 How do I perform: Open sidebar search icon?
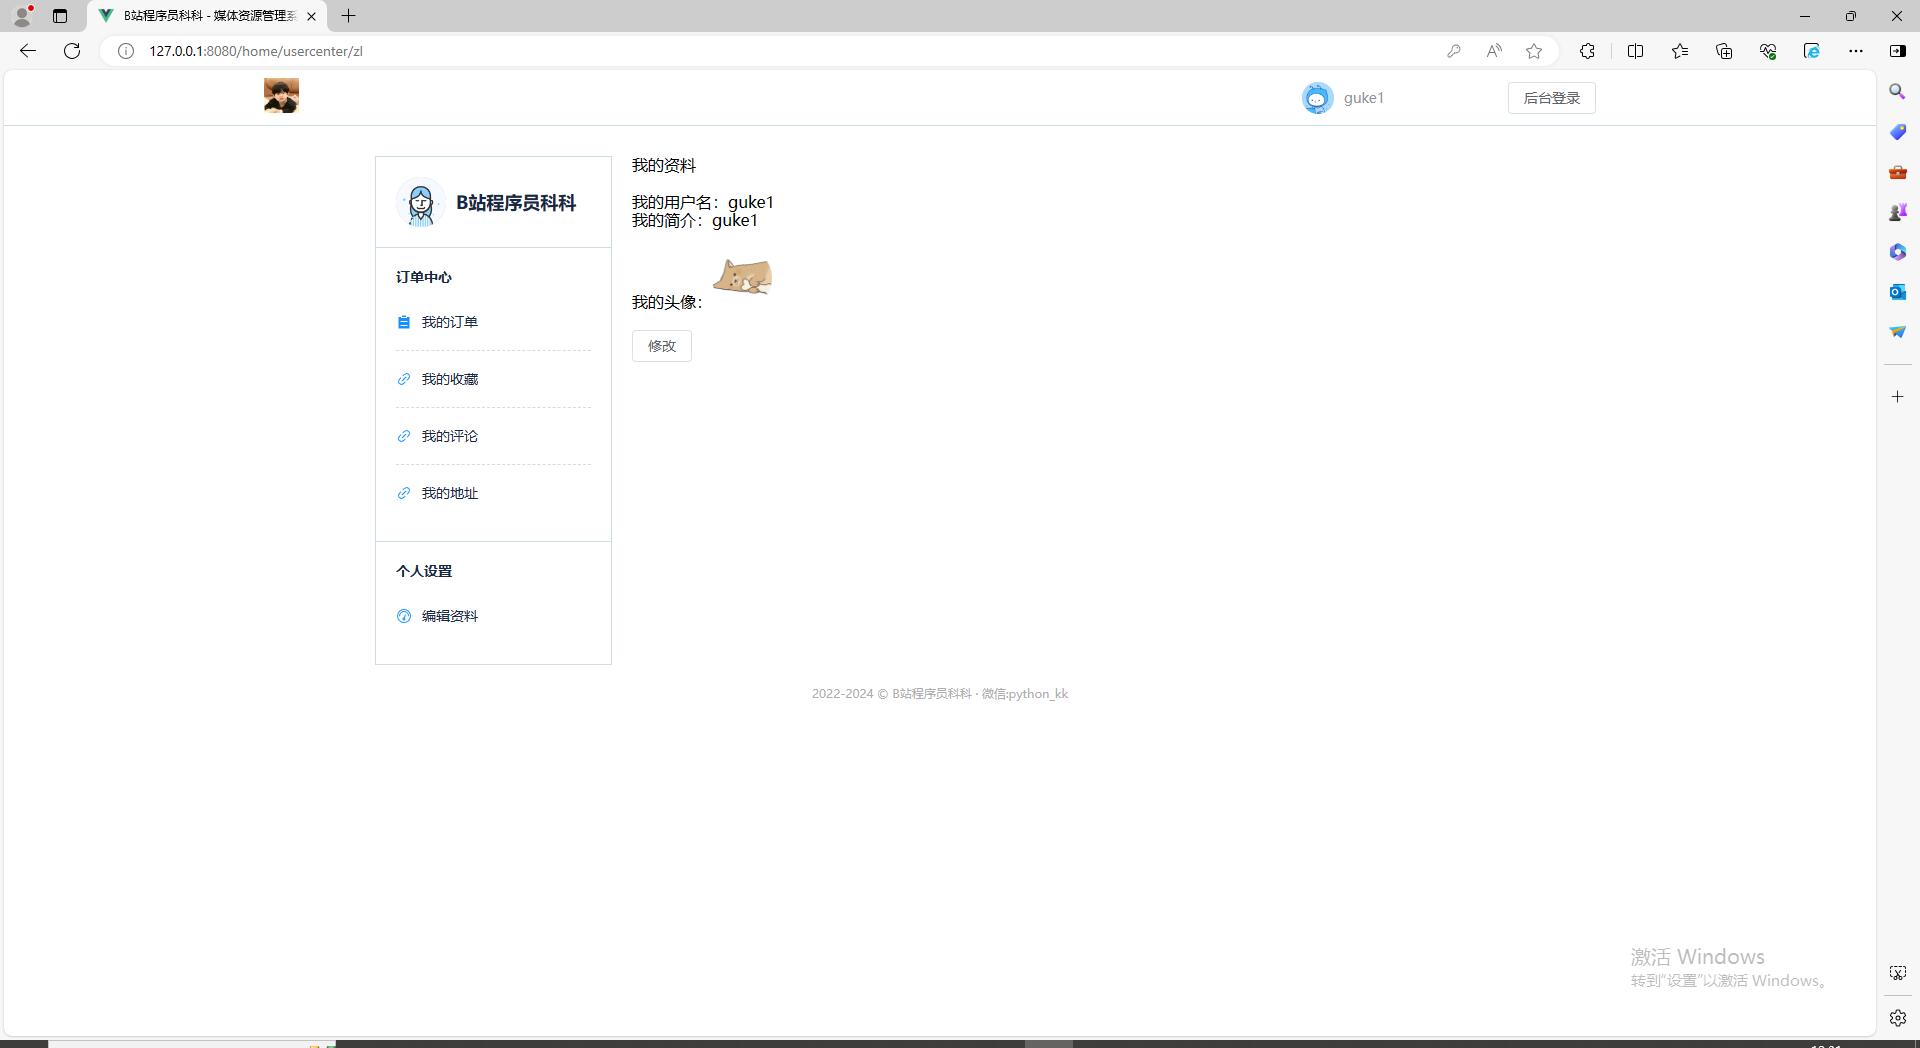click(1897, 92)
